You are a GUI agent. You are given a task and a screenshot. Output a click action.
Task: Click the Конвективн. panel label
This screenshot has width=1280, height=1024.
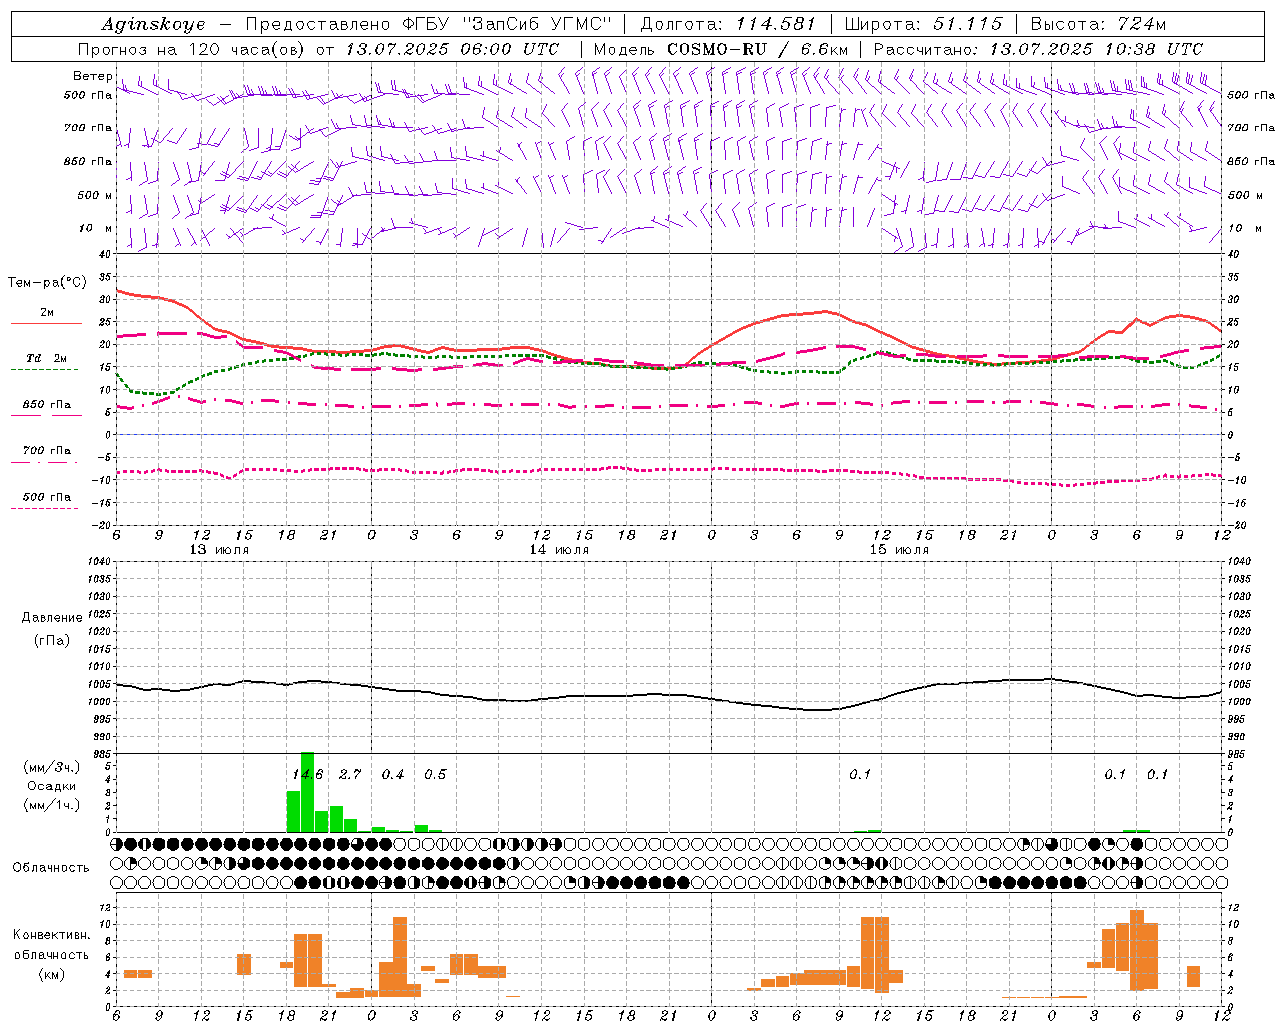[51, 935]
